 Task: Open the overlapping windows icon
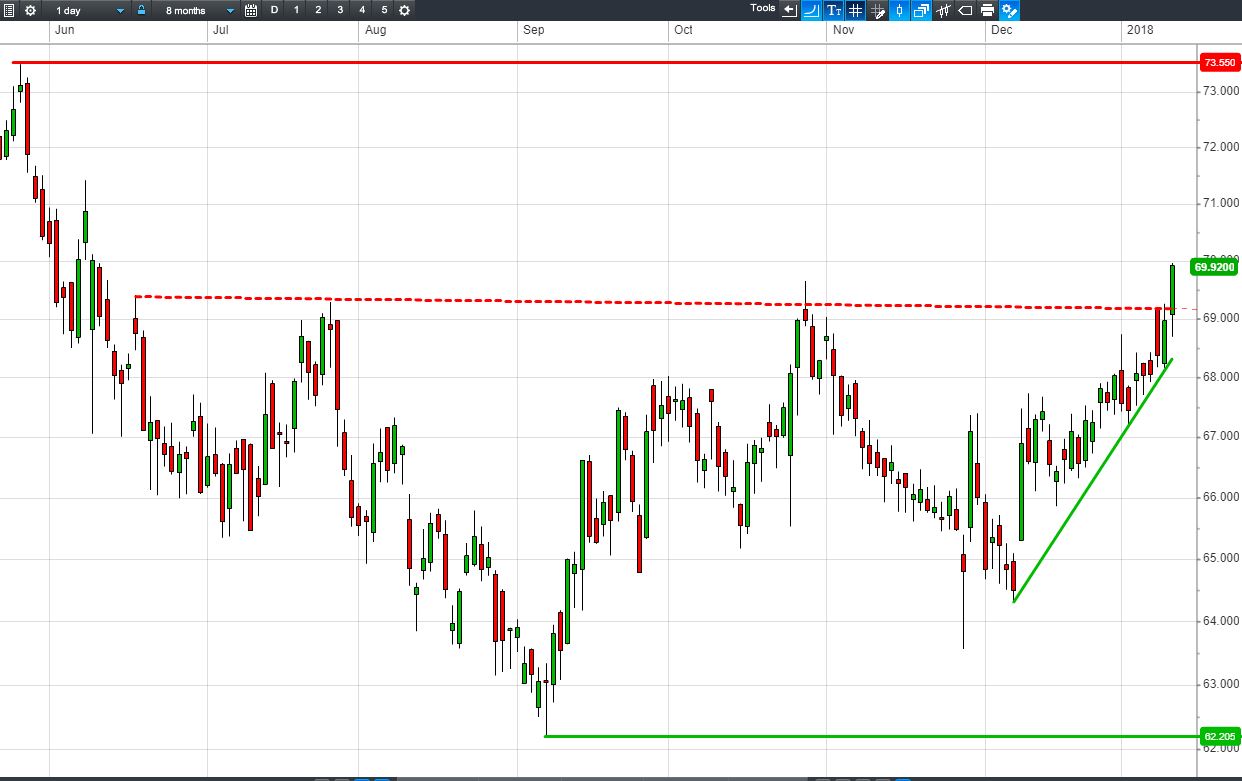pyautogui.click(x=921, y=10)
